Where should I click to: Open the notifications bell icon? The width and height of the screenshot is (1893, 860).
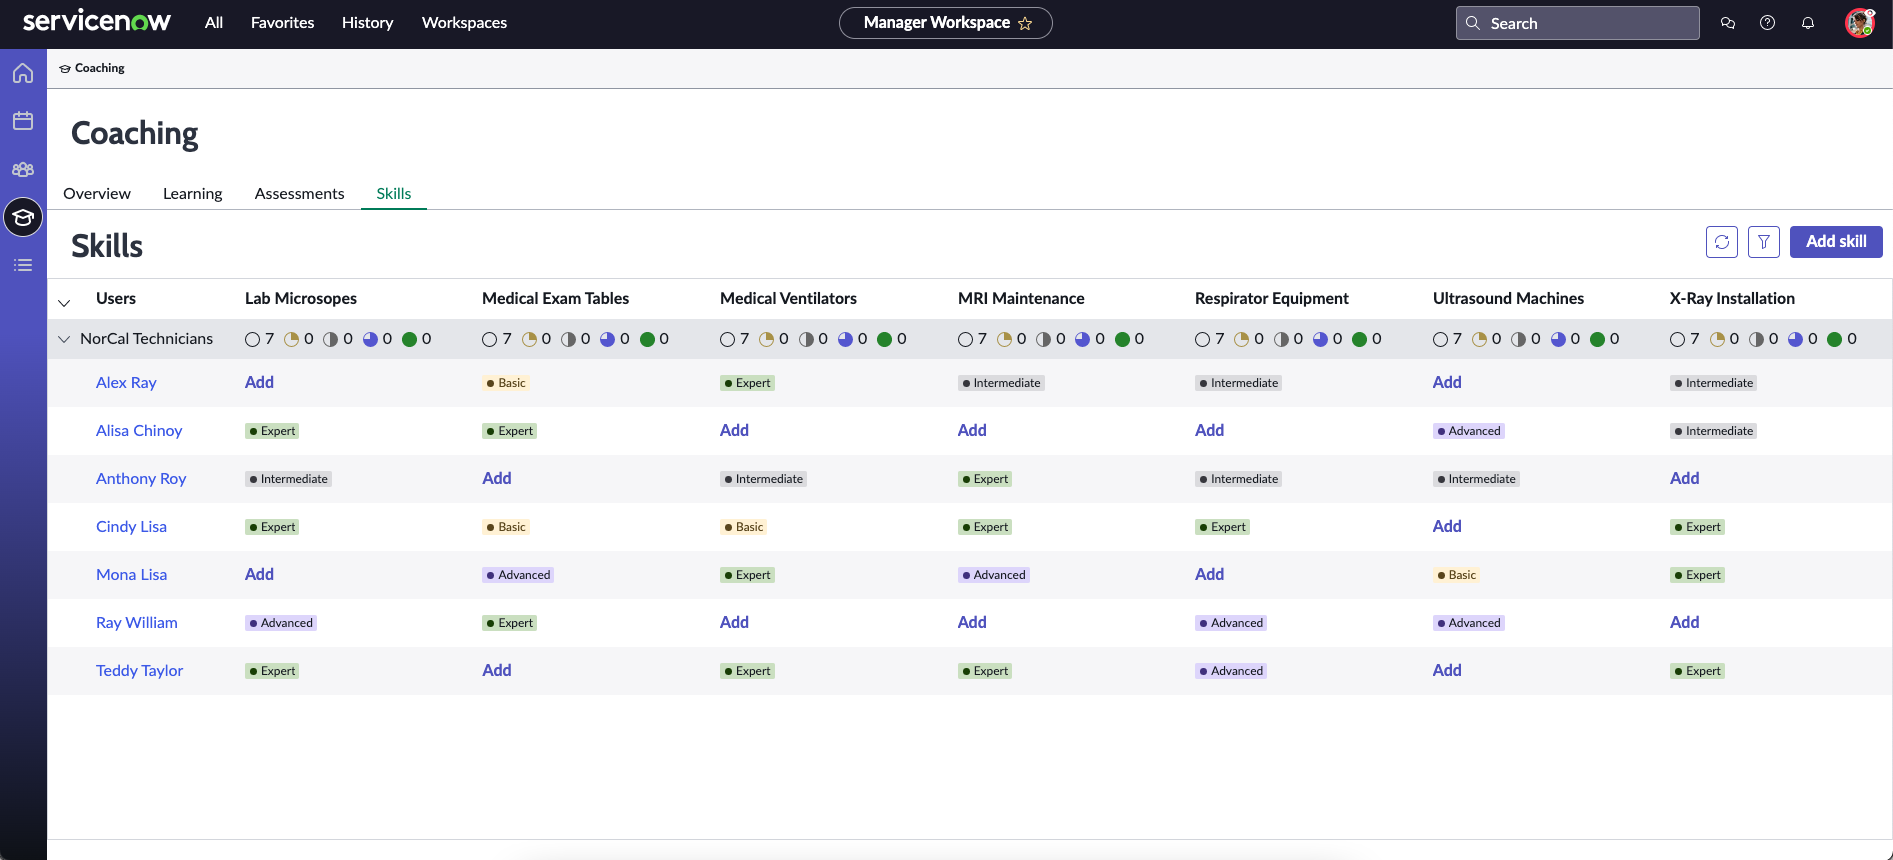1807,23
